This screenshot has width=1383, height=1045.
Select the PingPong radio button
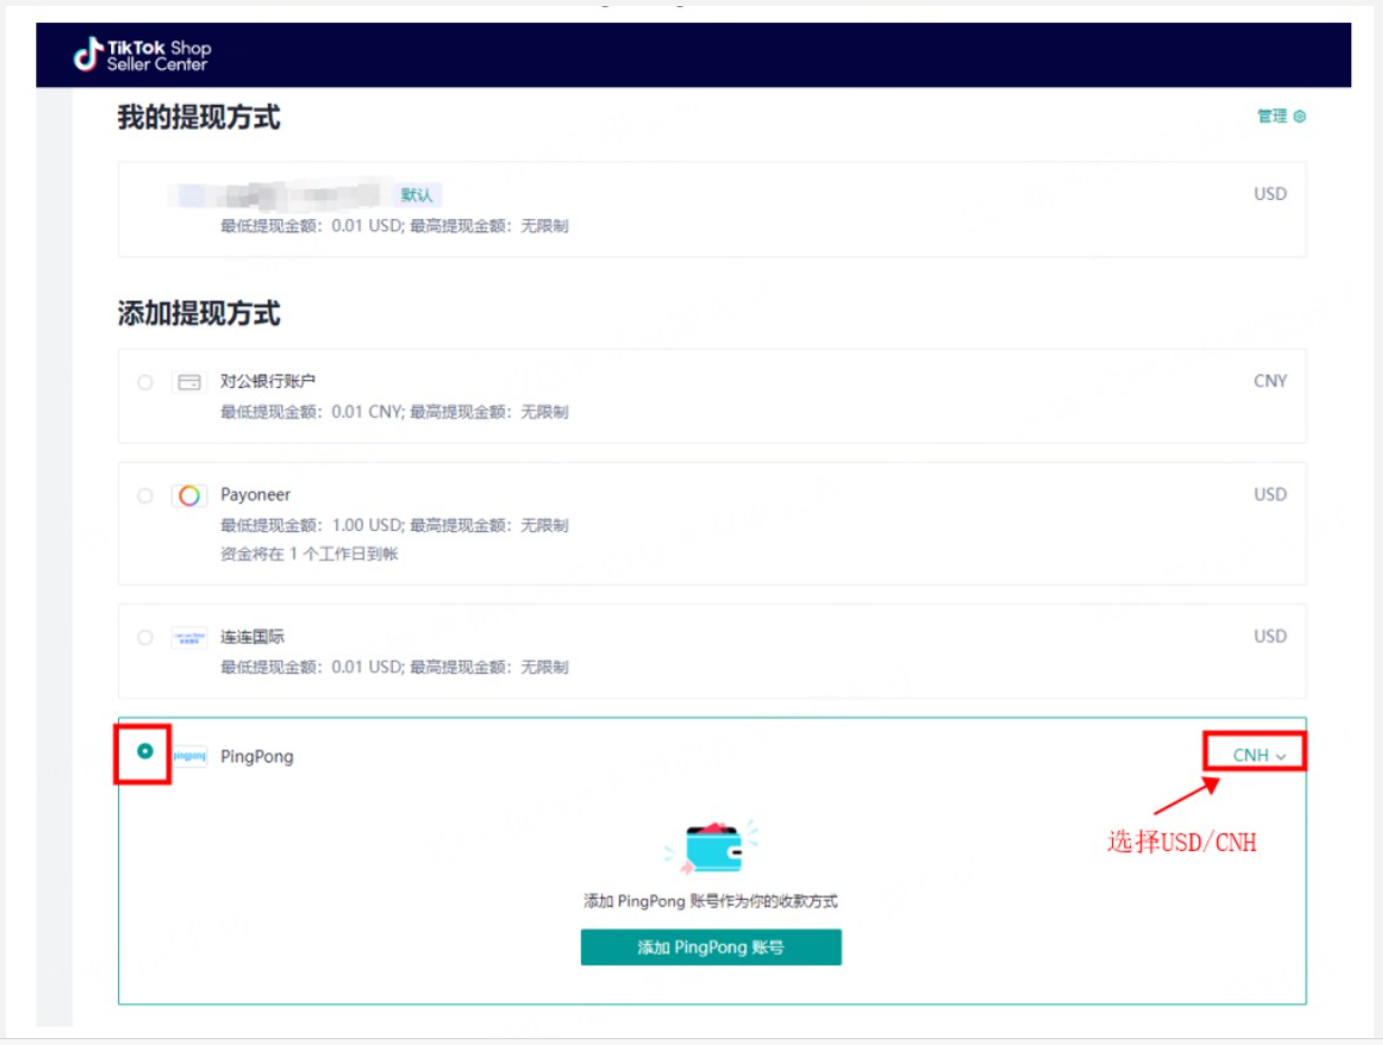click(145, 751)
